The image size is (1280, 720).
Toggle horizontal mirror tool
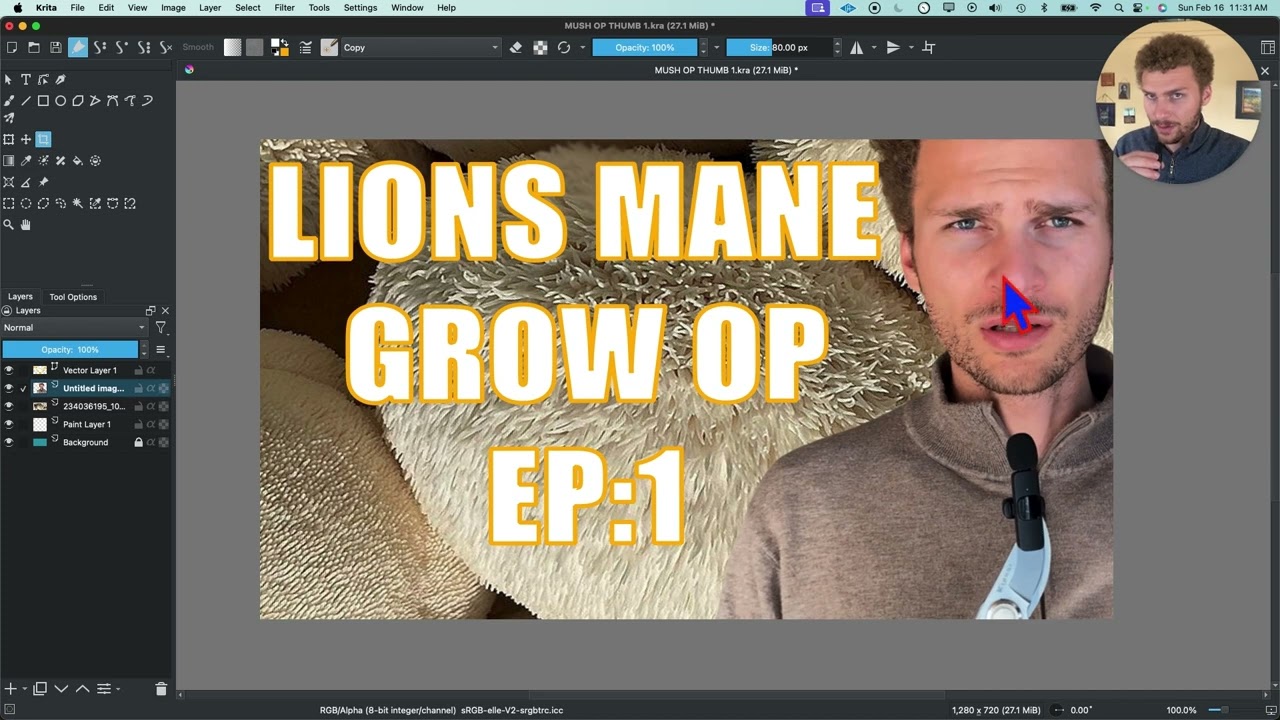[857, 47]
